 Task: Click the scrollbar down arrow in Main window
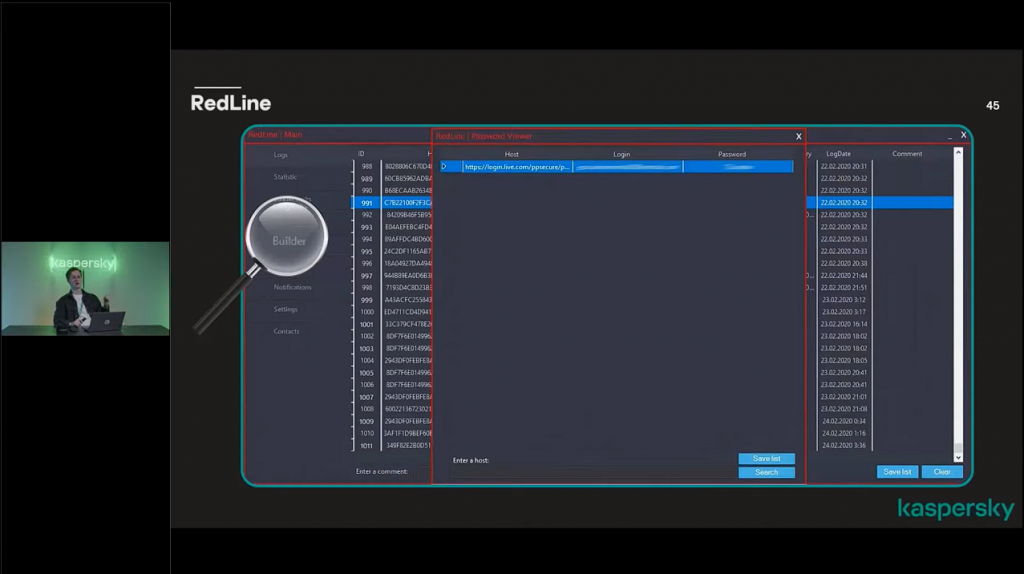[x=958, y=458]
